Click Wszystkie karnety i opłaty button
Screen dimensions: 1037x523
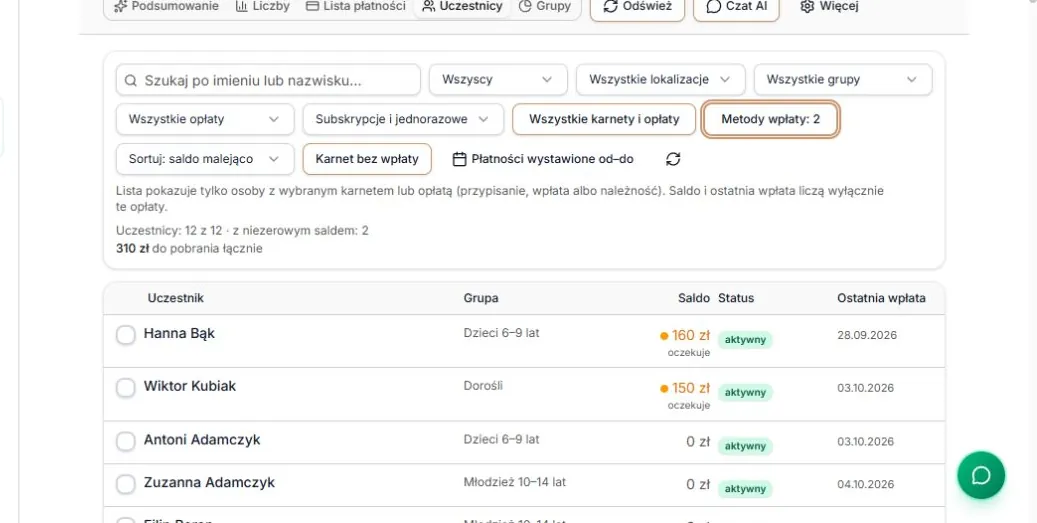tap(604, 119)
